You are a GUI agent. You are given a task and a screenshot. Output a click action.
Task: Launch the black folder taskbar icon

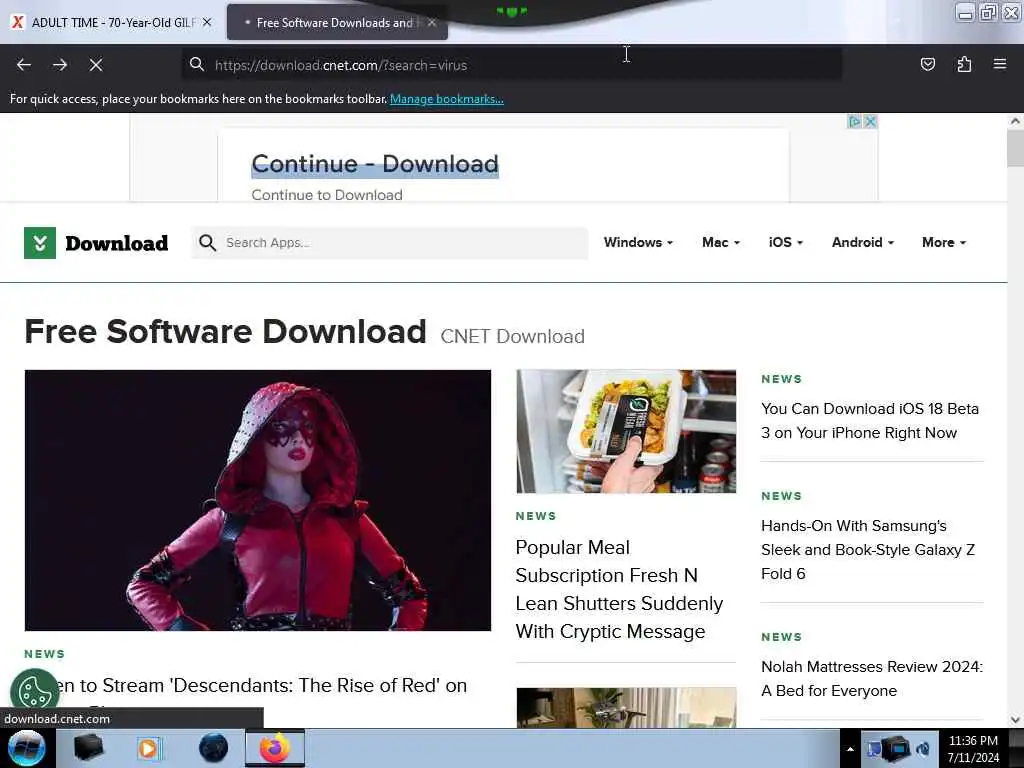[x=88, y=748]
